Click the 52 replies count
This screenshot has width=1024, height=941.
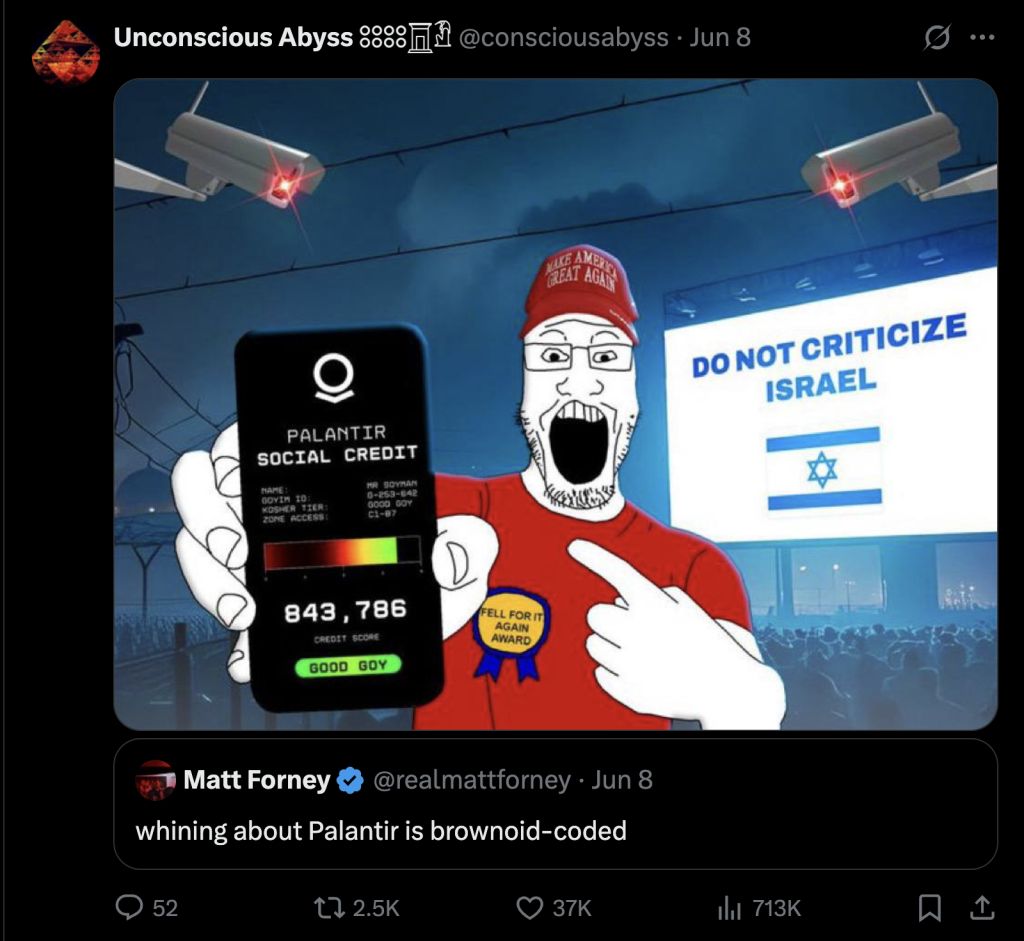click(165, 908)
